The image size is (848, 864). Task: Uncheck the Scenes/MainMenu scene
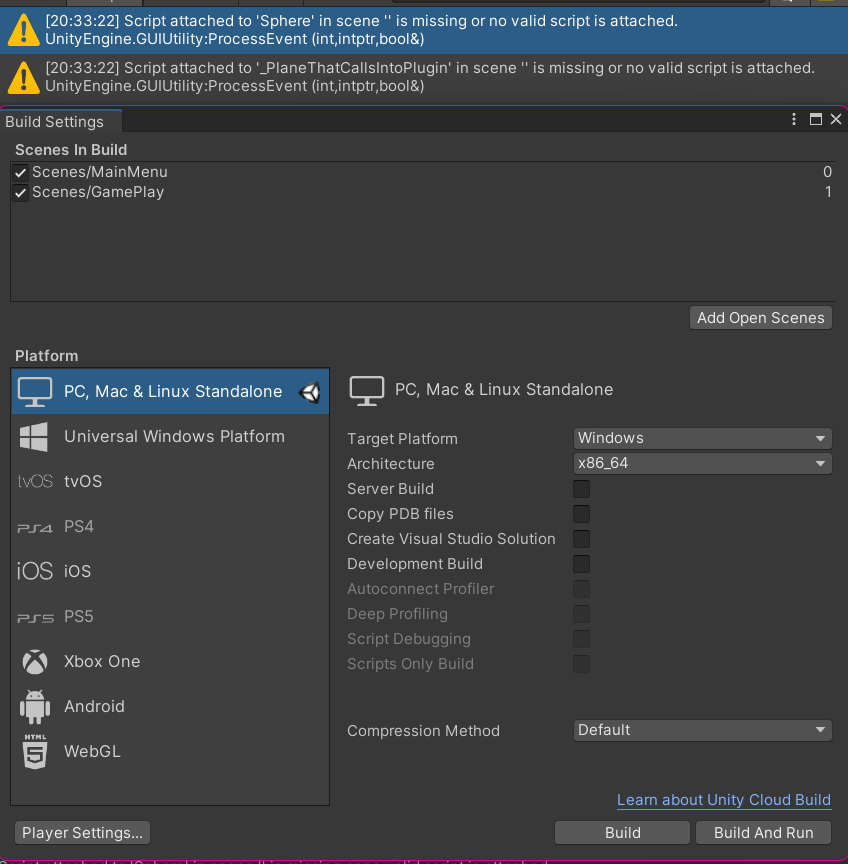click(x=21, y=171)
